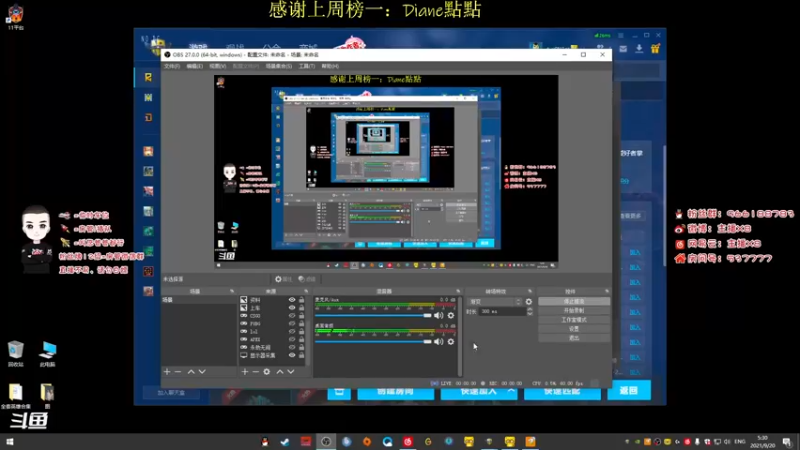
Task: Click the 滤镜 filters button above docks
Action: (307, 279)
